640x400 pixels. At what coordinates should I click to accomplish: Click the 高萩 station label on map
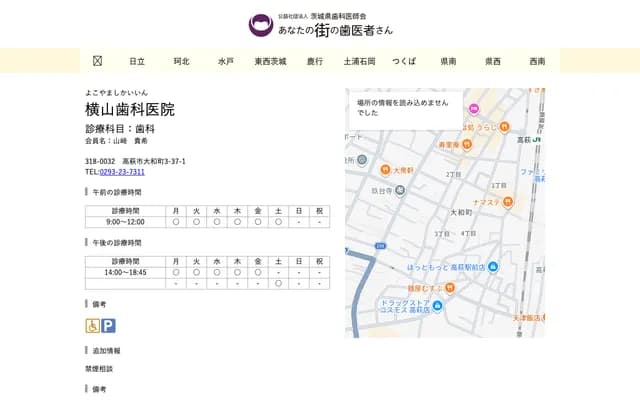click(524, 140)
